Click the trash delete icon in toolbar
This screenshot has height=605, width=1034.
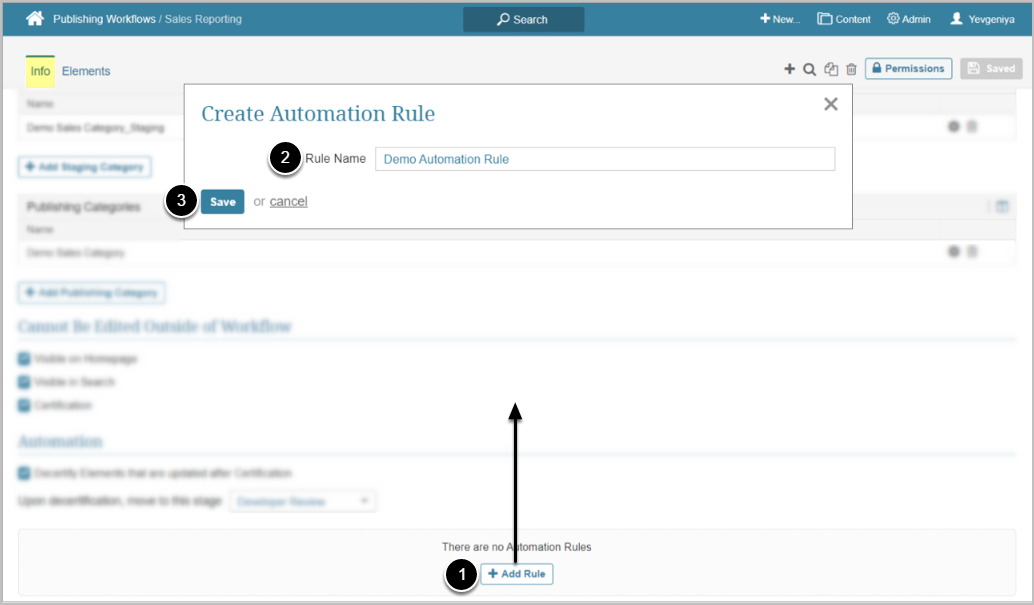[x=851, y=69]
